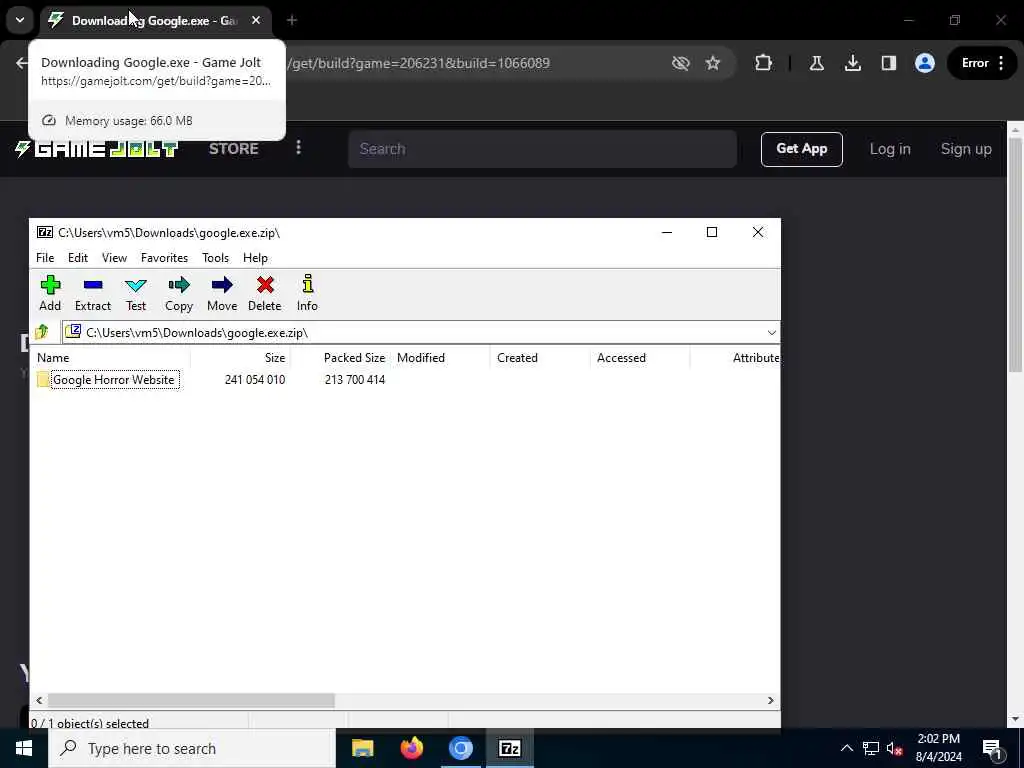Sort by Size column header
Viewport: 1024px width, 768px height.
pyautogui.click(x=240, y=358)
